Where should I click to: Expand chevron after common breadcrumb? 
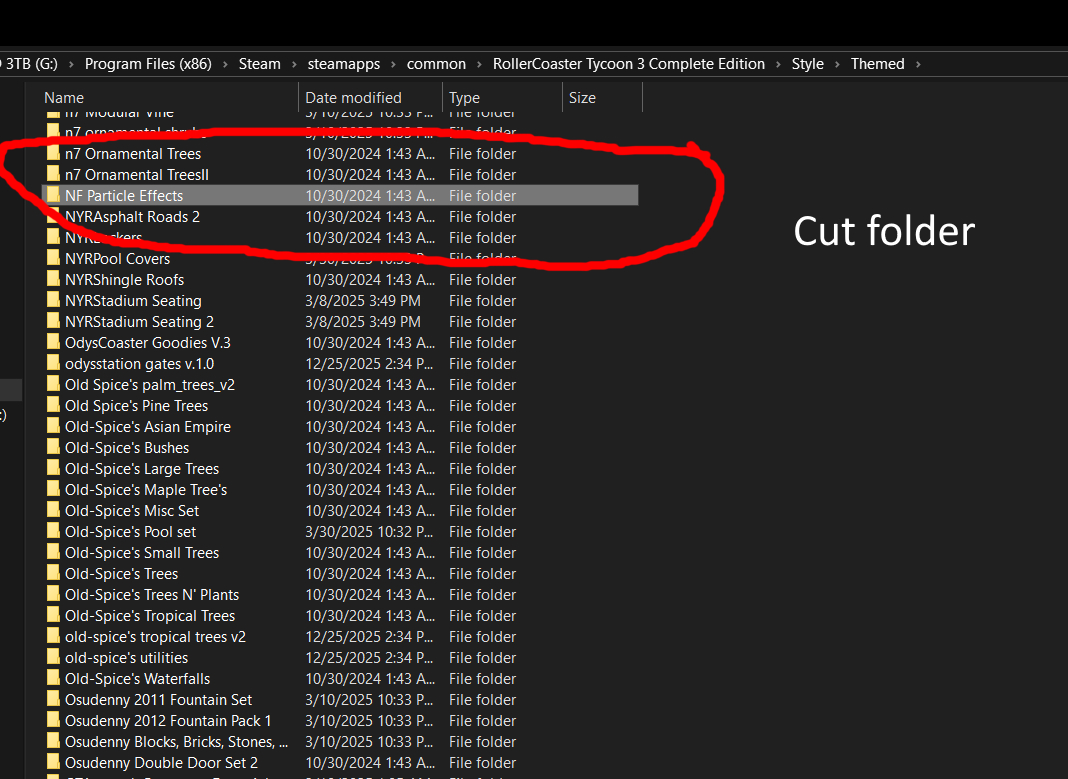click(x=479, y=64)
